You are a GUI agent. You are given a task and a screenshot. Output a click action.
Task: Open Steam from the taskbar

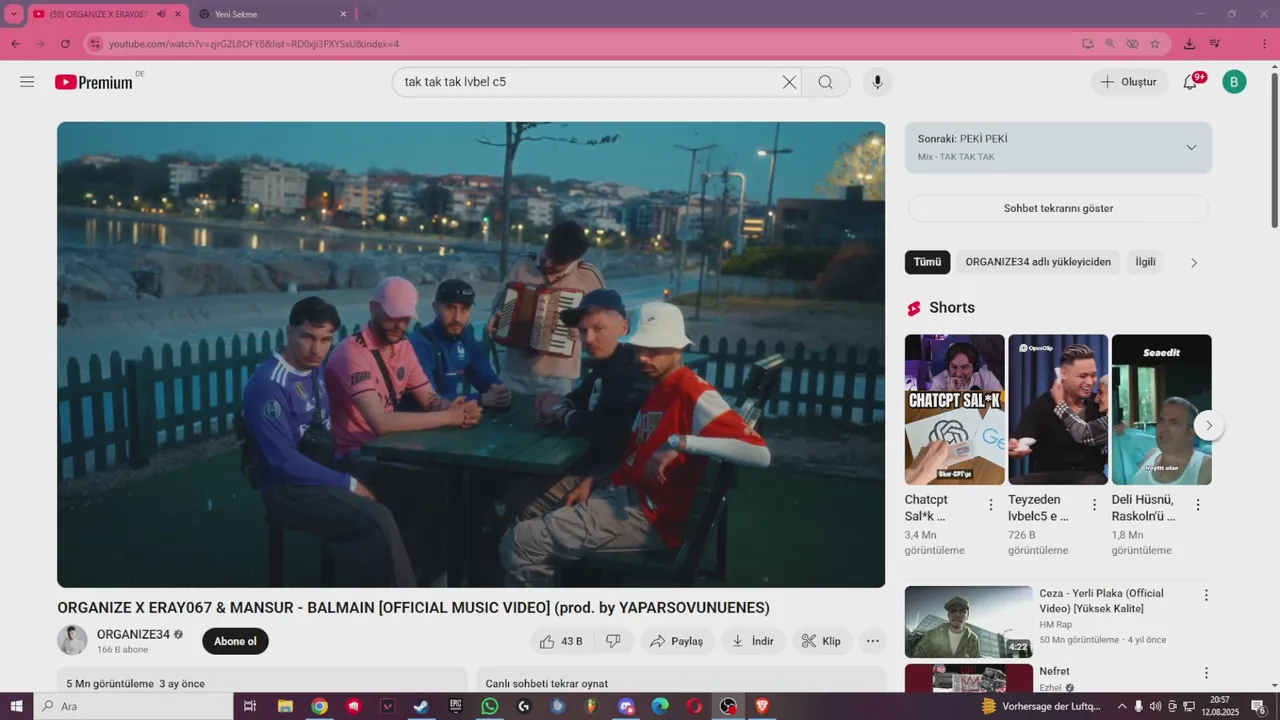point(421,706)
